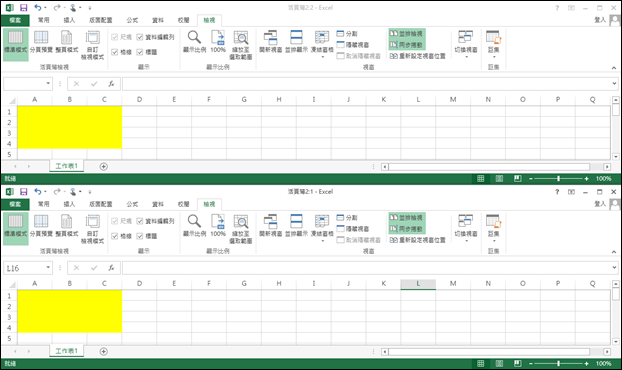The height and width of the screenshot is (370, 622).
Task: Click Macros icon in top window
Action: coord(493,38)
